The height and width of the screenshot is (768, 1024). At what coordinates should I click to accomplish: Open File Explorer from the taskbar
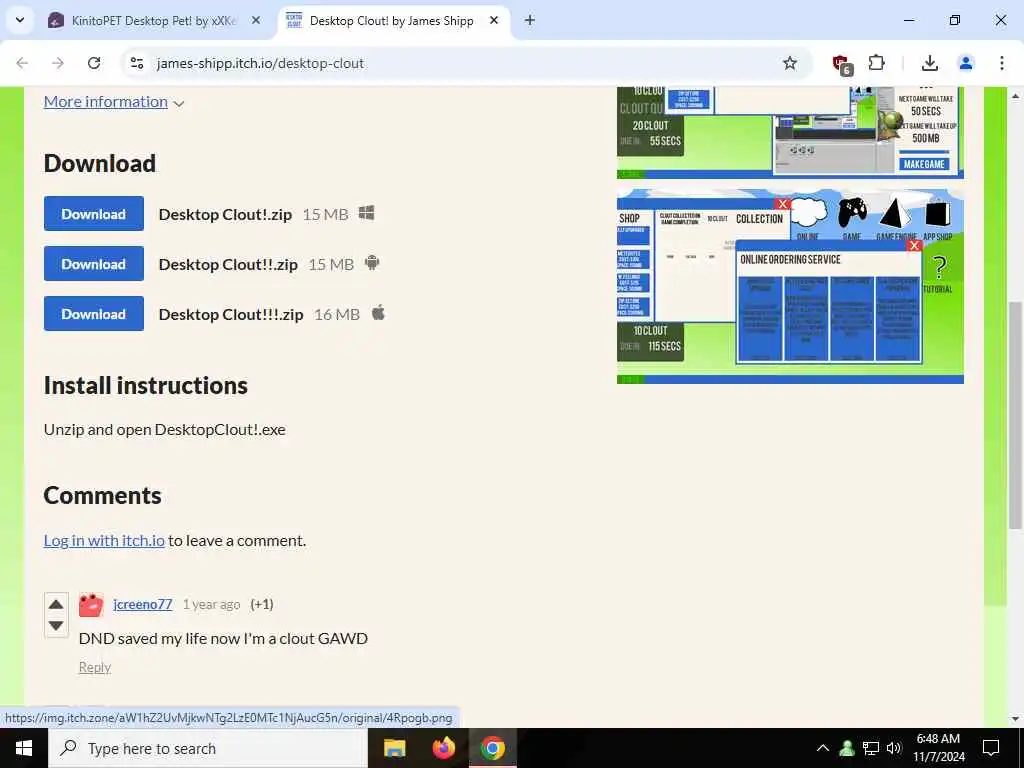[x=394, y=748]
